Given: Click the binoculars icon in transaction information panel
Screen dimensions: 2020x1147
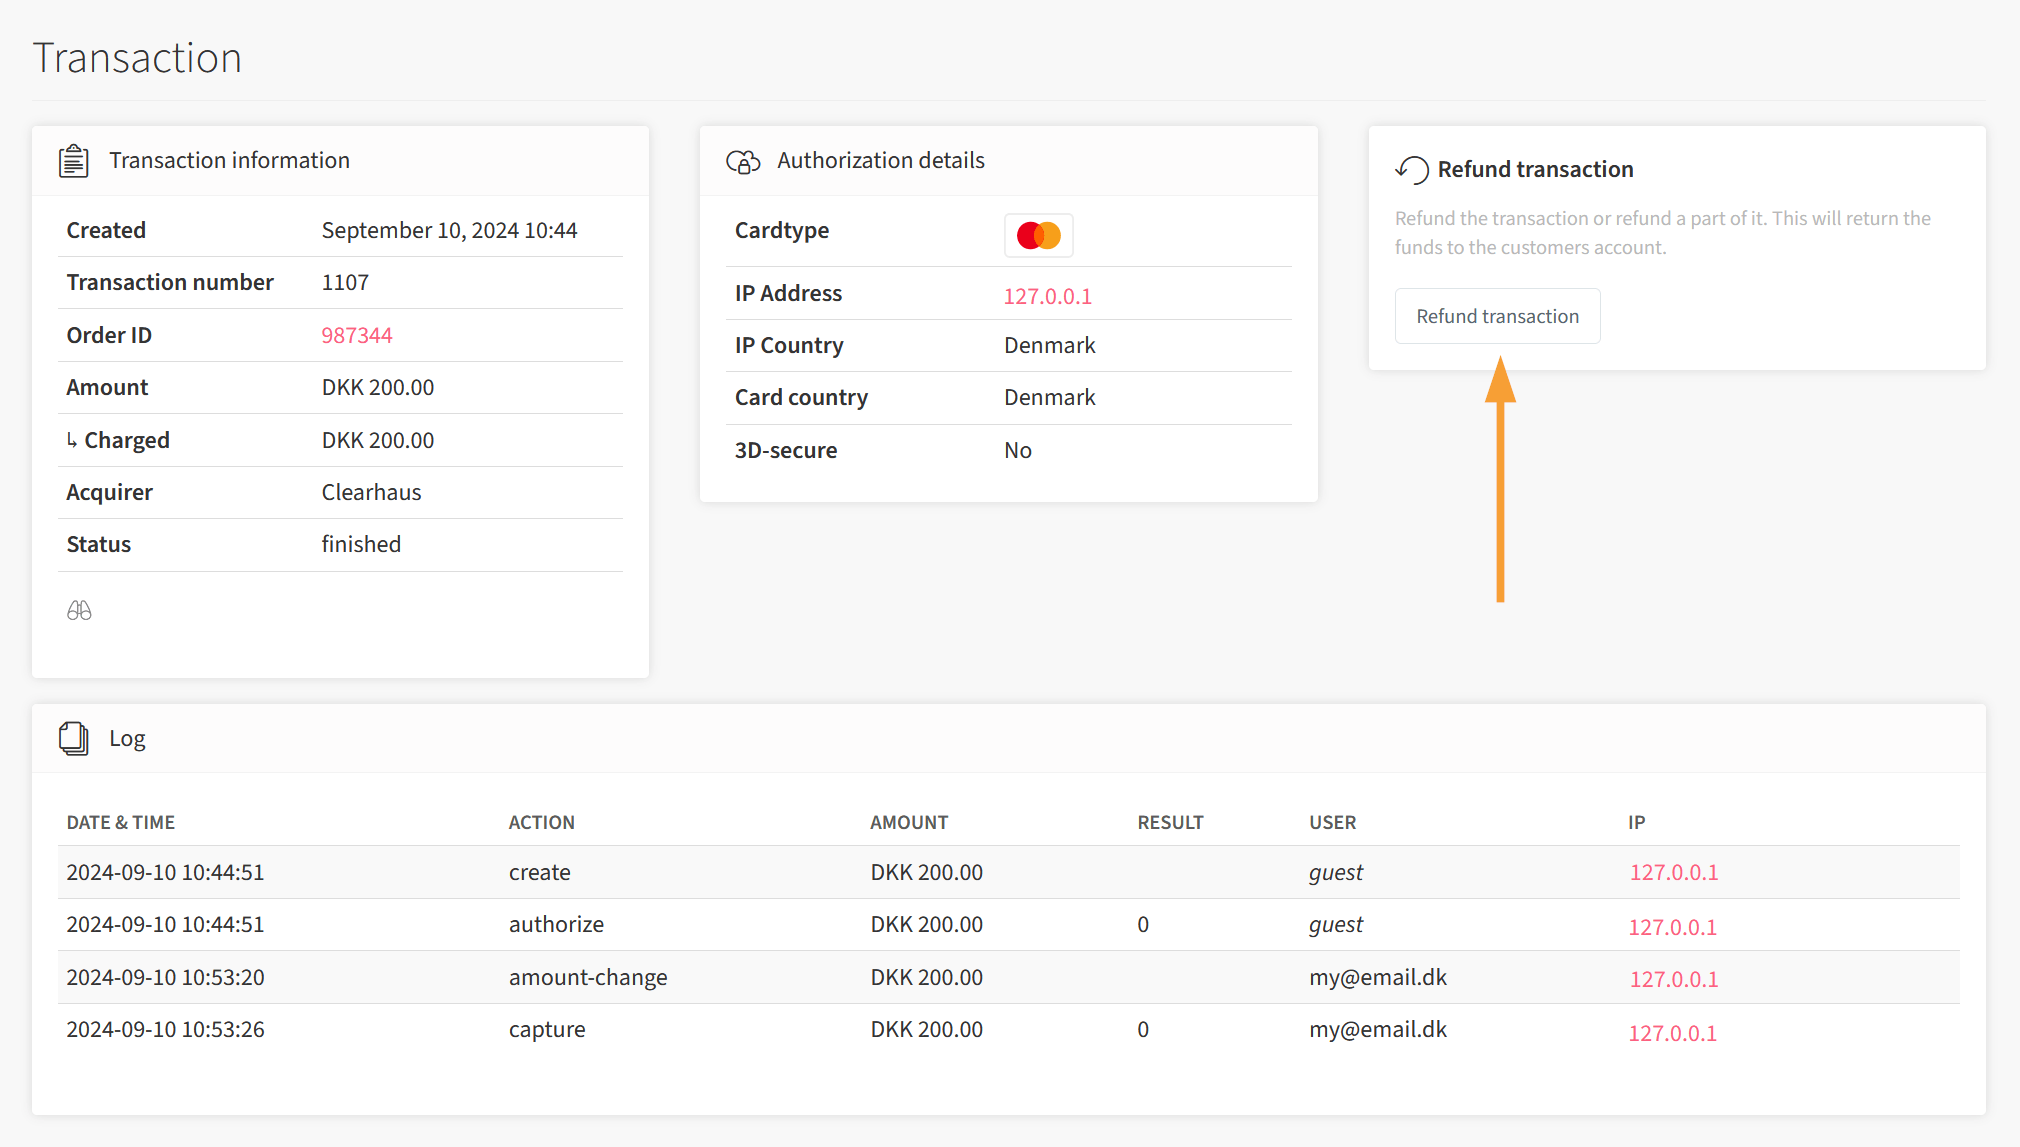Looking at the screenshot, I should coord(79,610).
